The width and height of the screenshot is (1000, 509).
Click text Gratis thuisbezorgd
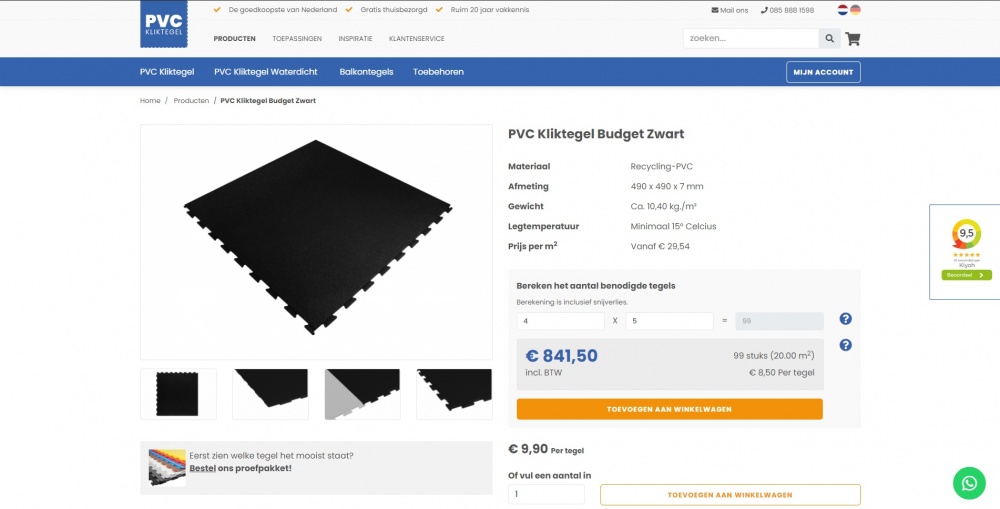(393, 10)
